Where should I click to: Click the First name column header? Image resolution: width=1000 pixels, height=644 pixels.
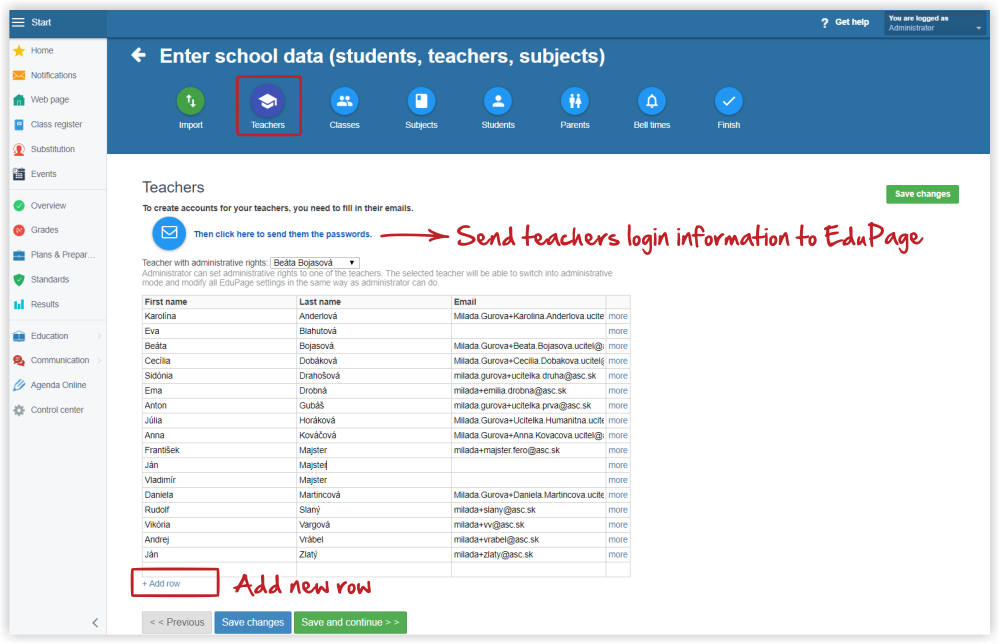point(219,302)
